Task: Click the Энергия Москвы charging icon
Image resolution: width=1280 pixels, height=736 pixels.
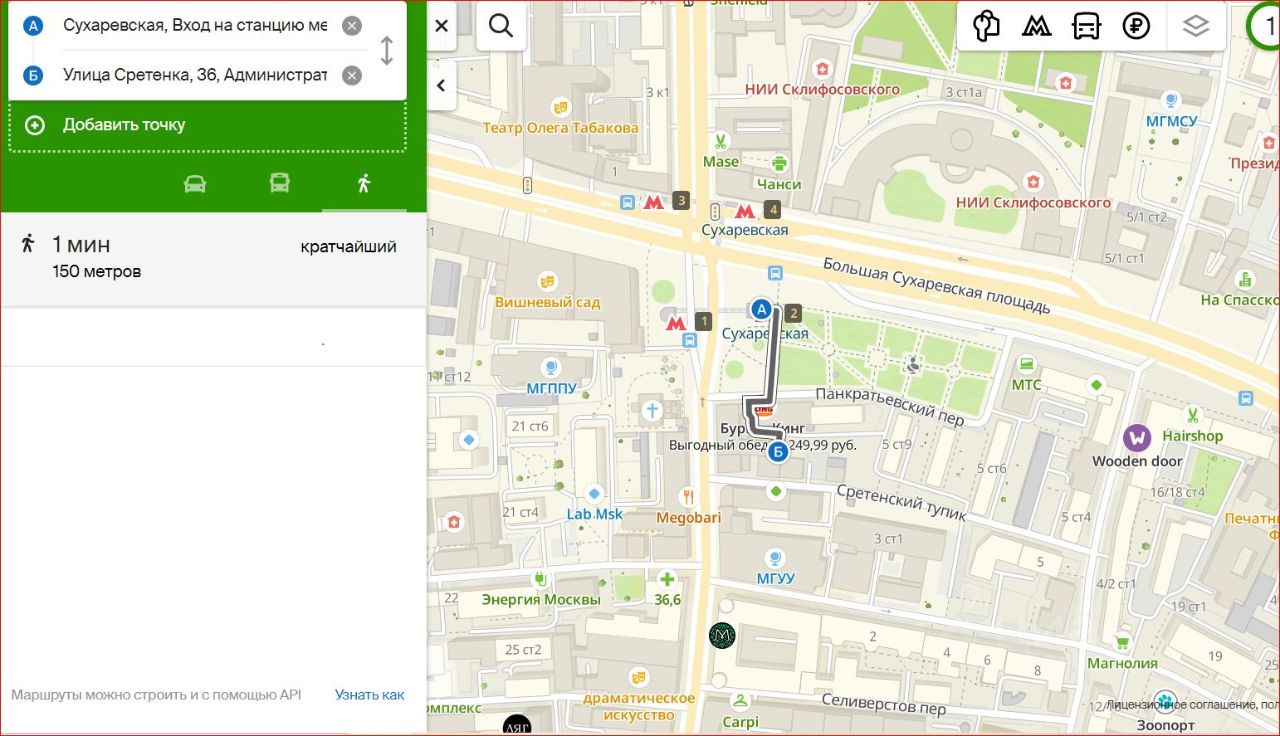Action: [x=540, y=578]
